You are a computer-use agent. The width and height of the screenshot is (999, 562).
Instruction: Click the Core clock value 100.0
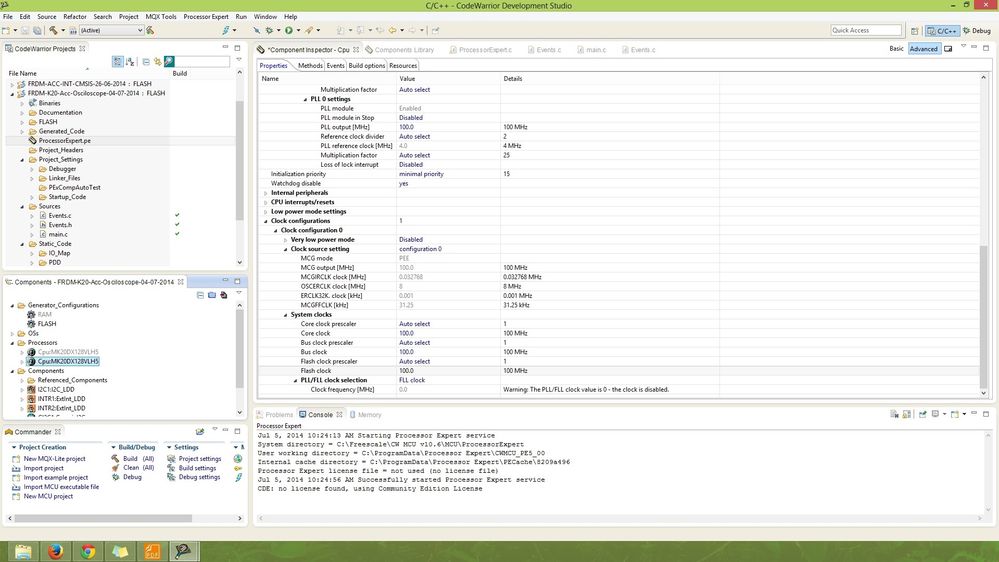pyautogui.click(x=406, y=333)
